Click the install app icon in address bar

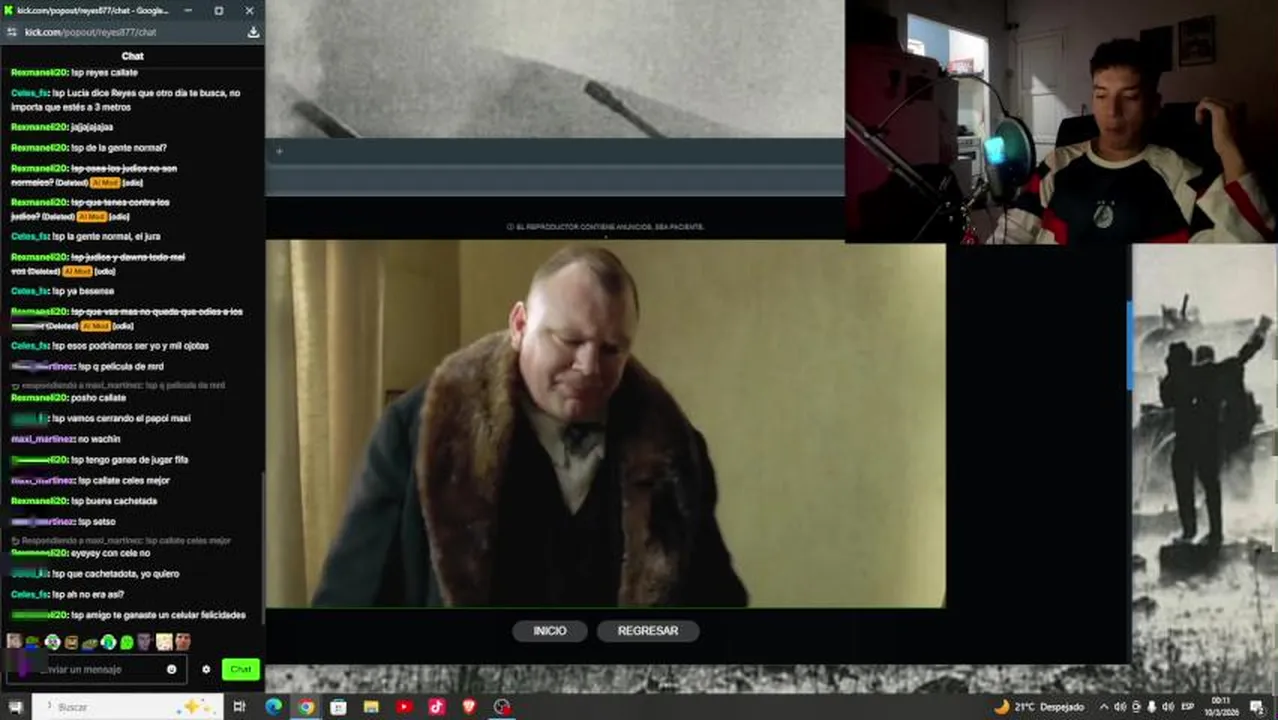[x=253, y=32]
